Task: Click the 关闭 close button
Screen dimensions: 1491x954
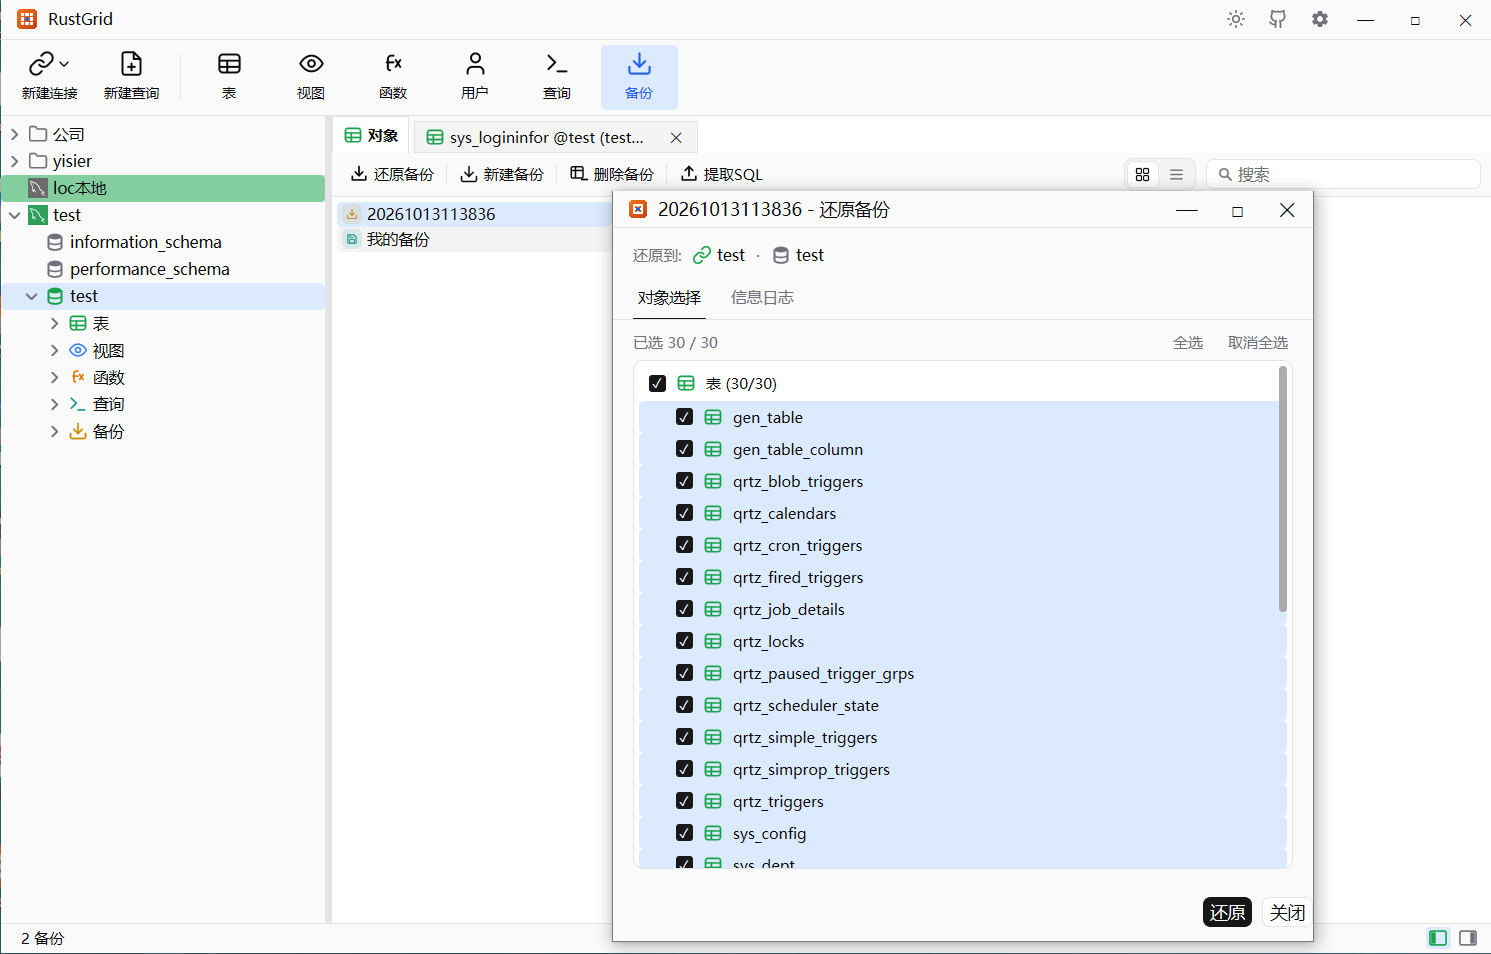Action: pyautogui.click(x=1287, y=912)
